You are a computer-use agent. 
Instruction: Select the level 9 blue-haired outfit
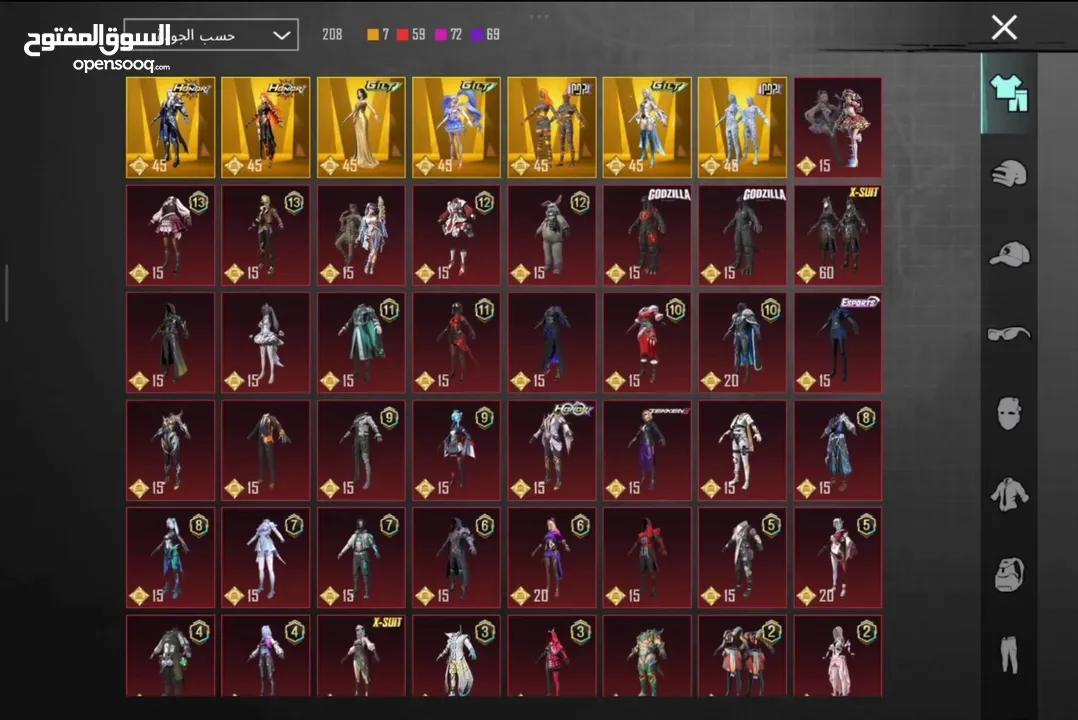456,450
